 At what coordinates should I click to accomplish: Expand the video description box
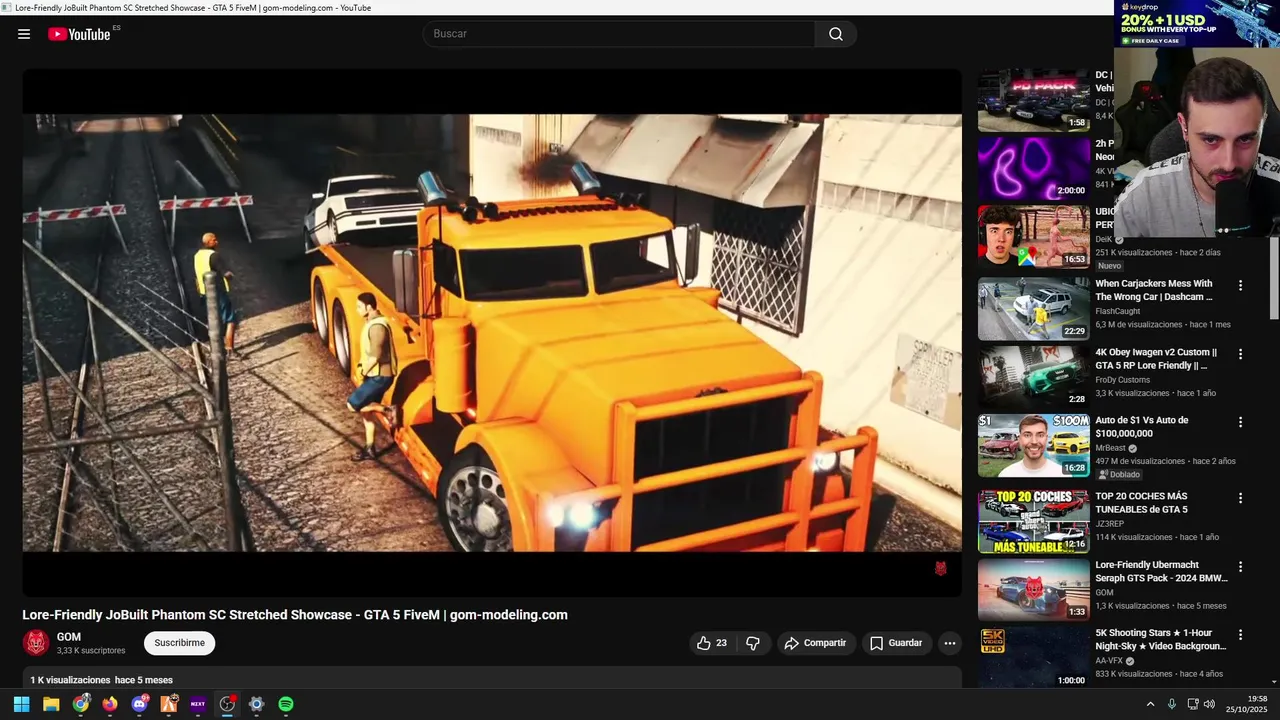(x=492, y=678)
